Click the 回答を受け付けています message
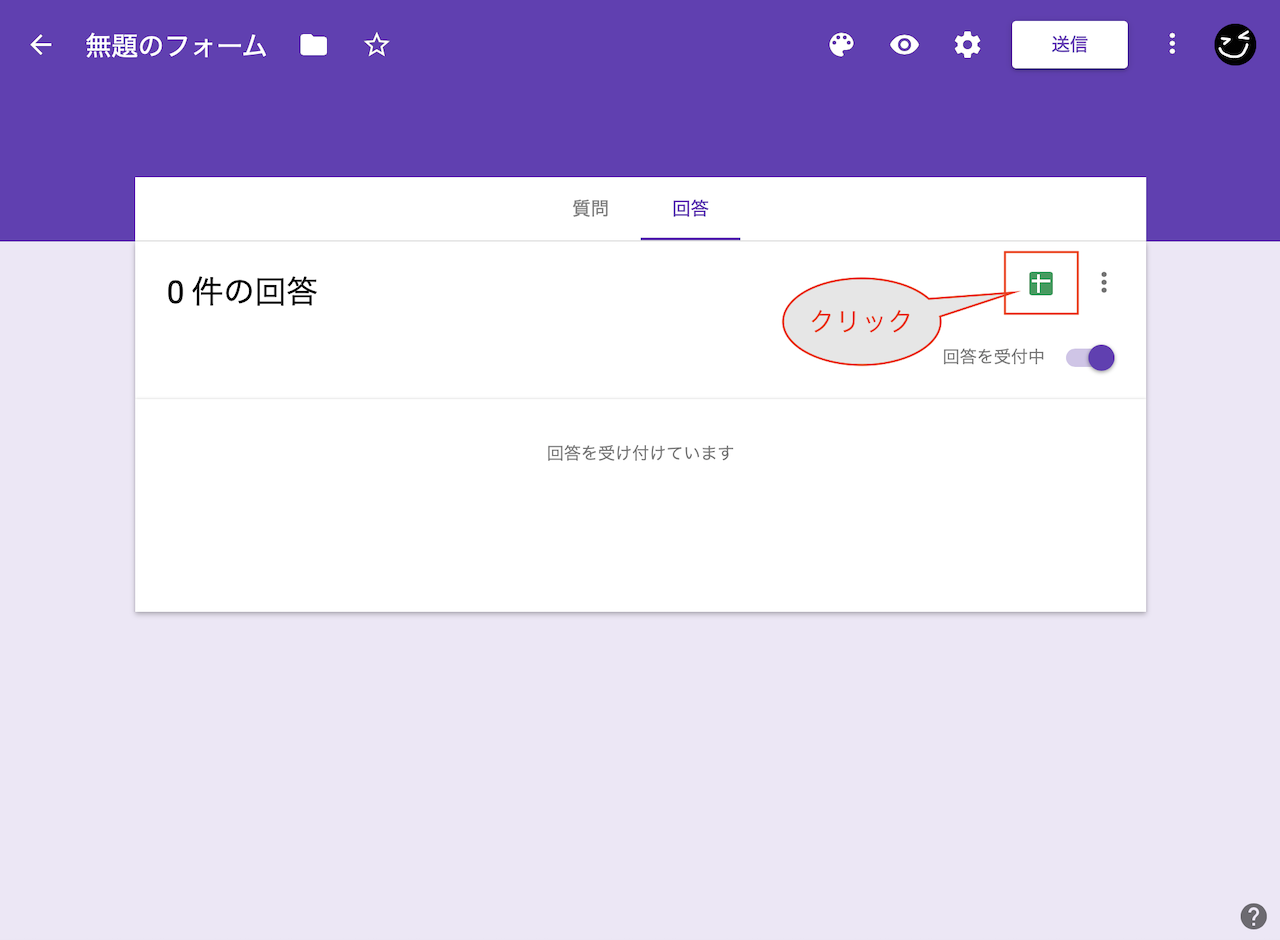The image size is (1280, 940). 640,453
